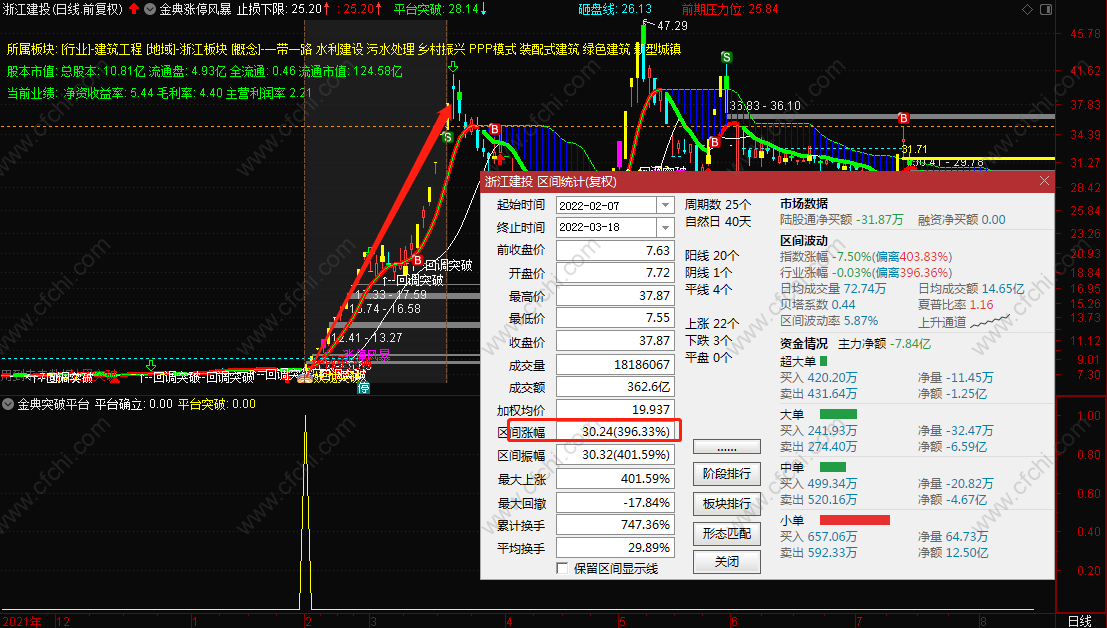Click the 板块排行 button
The height and width of the screenshot is (628, 1107).
(x=726, y=504)
